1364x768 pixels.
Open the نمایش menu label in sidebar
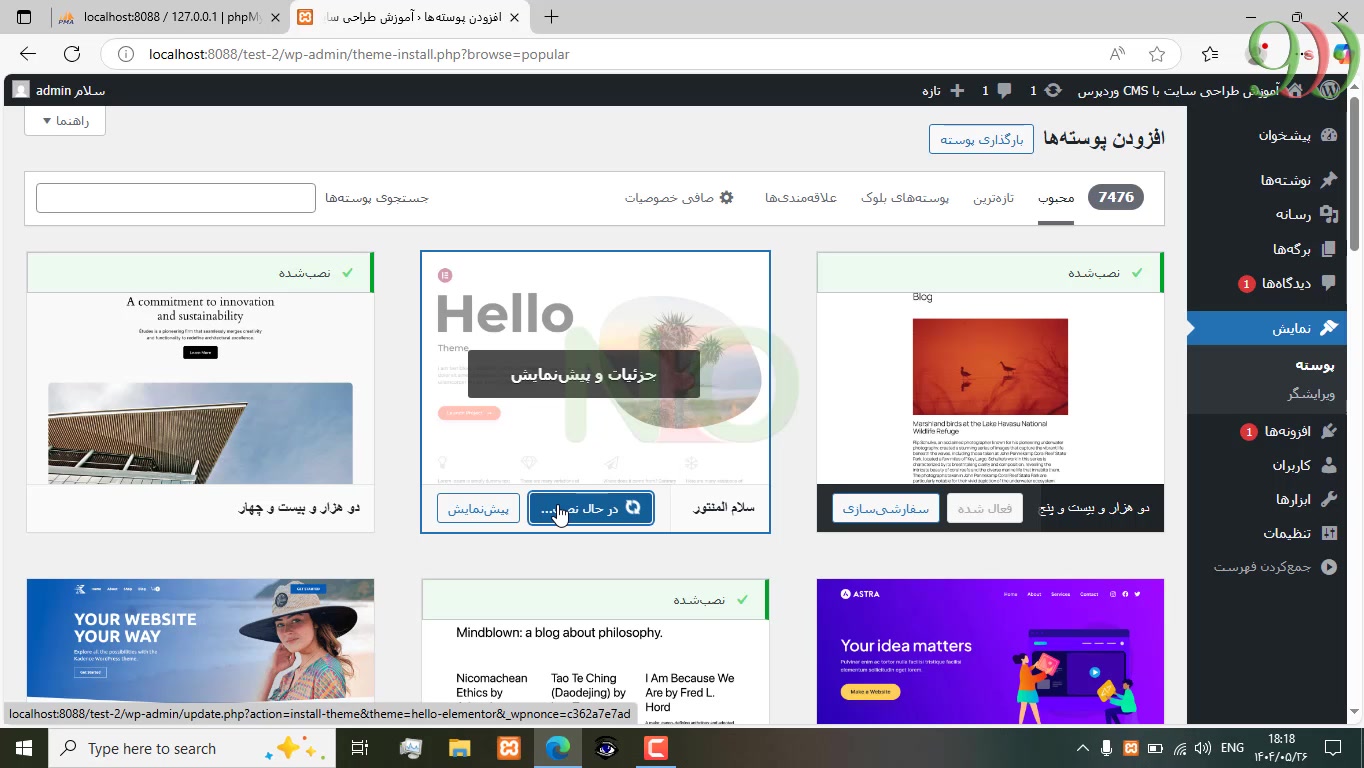(x=1292, y=328)
